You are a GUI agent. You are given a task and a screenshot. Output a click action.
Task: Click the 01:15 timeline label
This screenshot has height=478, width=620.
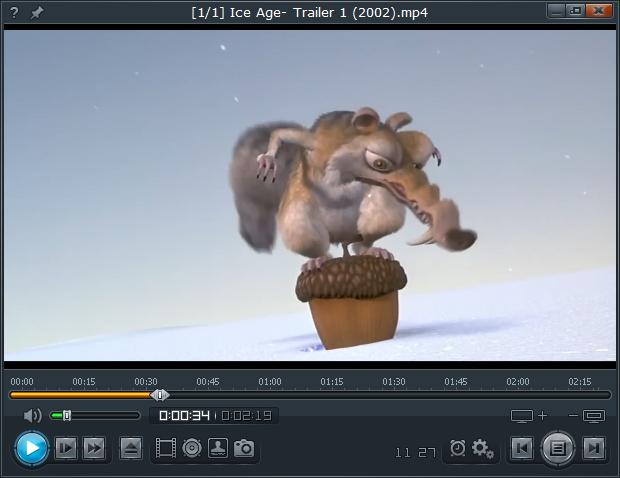(332, 382)
